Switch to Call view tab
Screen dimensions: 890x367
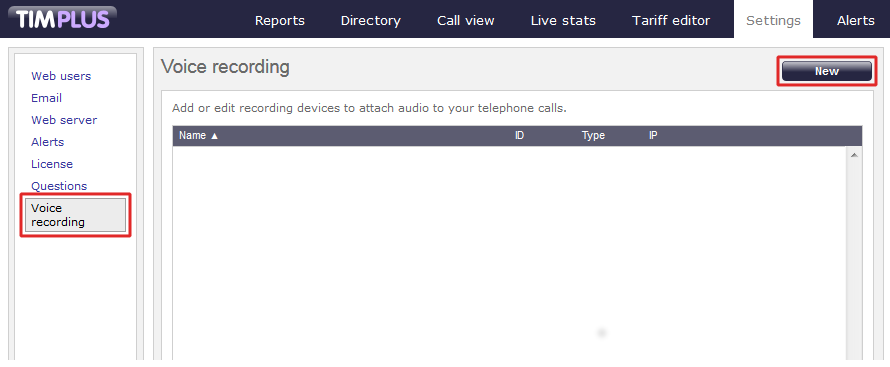pos(465,20)
